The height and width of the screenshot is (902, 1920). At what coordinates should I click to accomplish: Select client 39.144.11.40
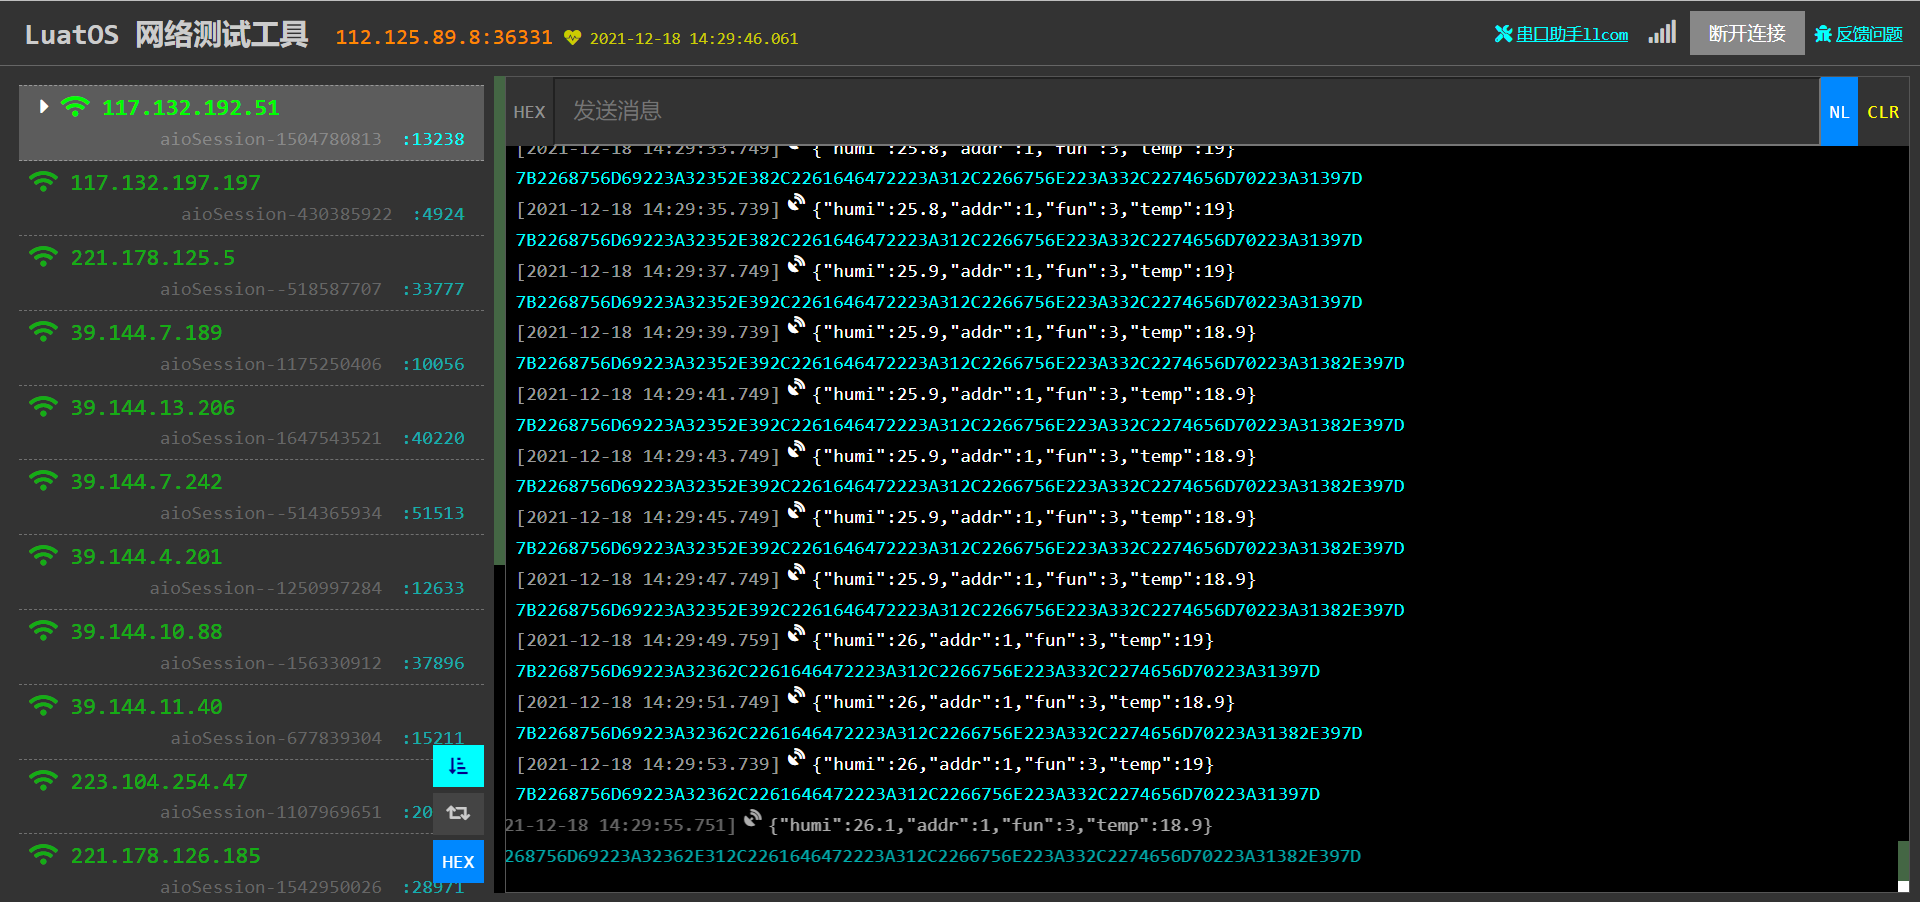point(251,722)
